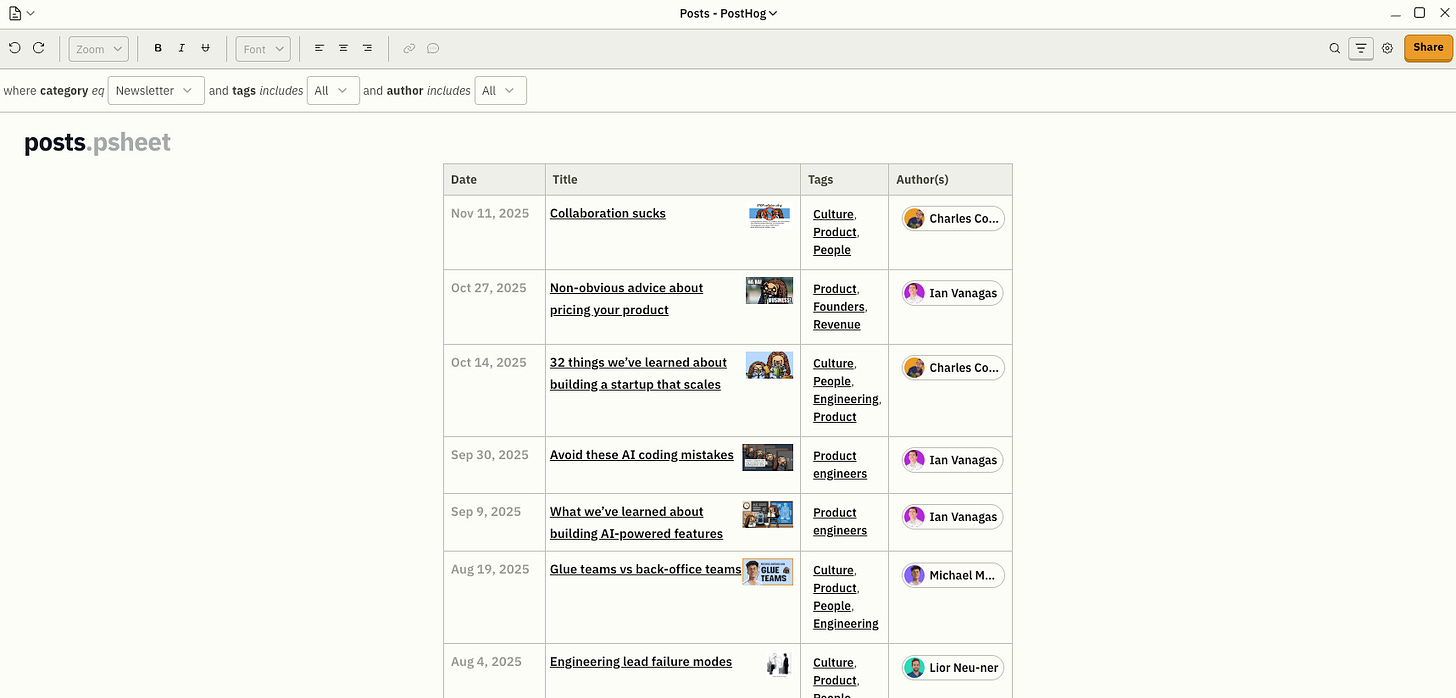Click the Collaboration sucks thumbnail image
The image size is (1456, 698).
(770, 216)
